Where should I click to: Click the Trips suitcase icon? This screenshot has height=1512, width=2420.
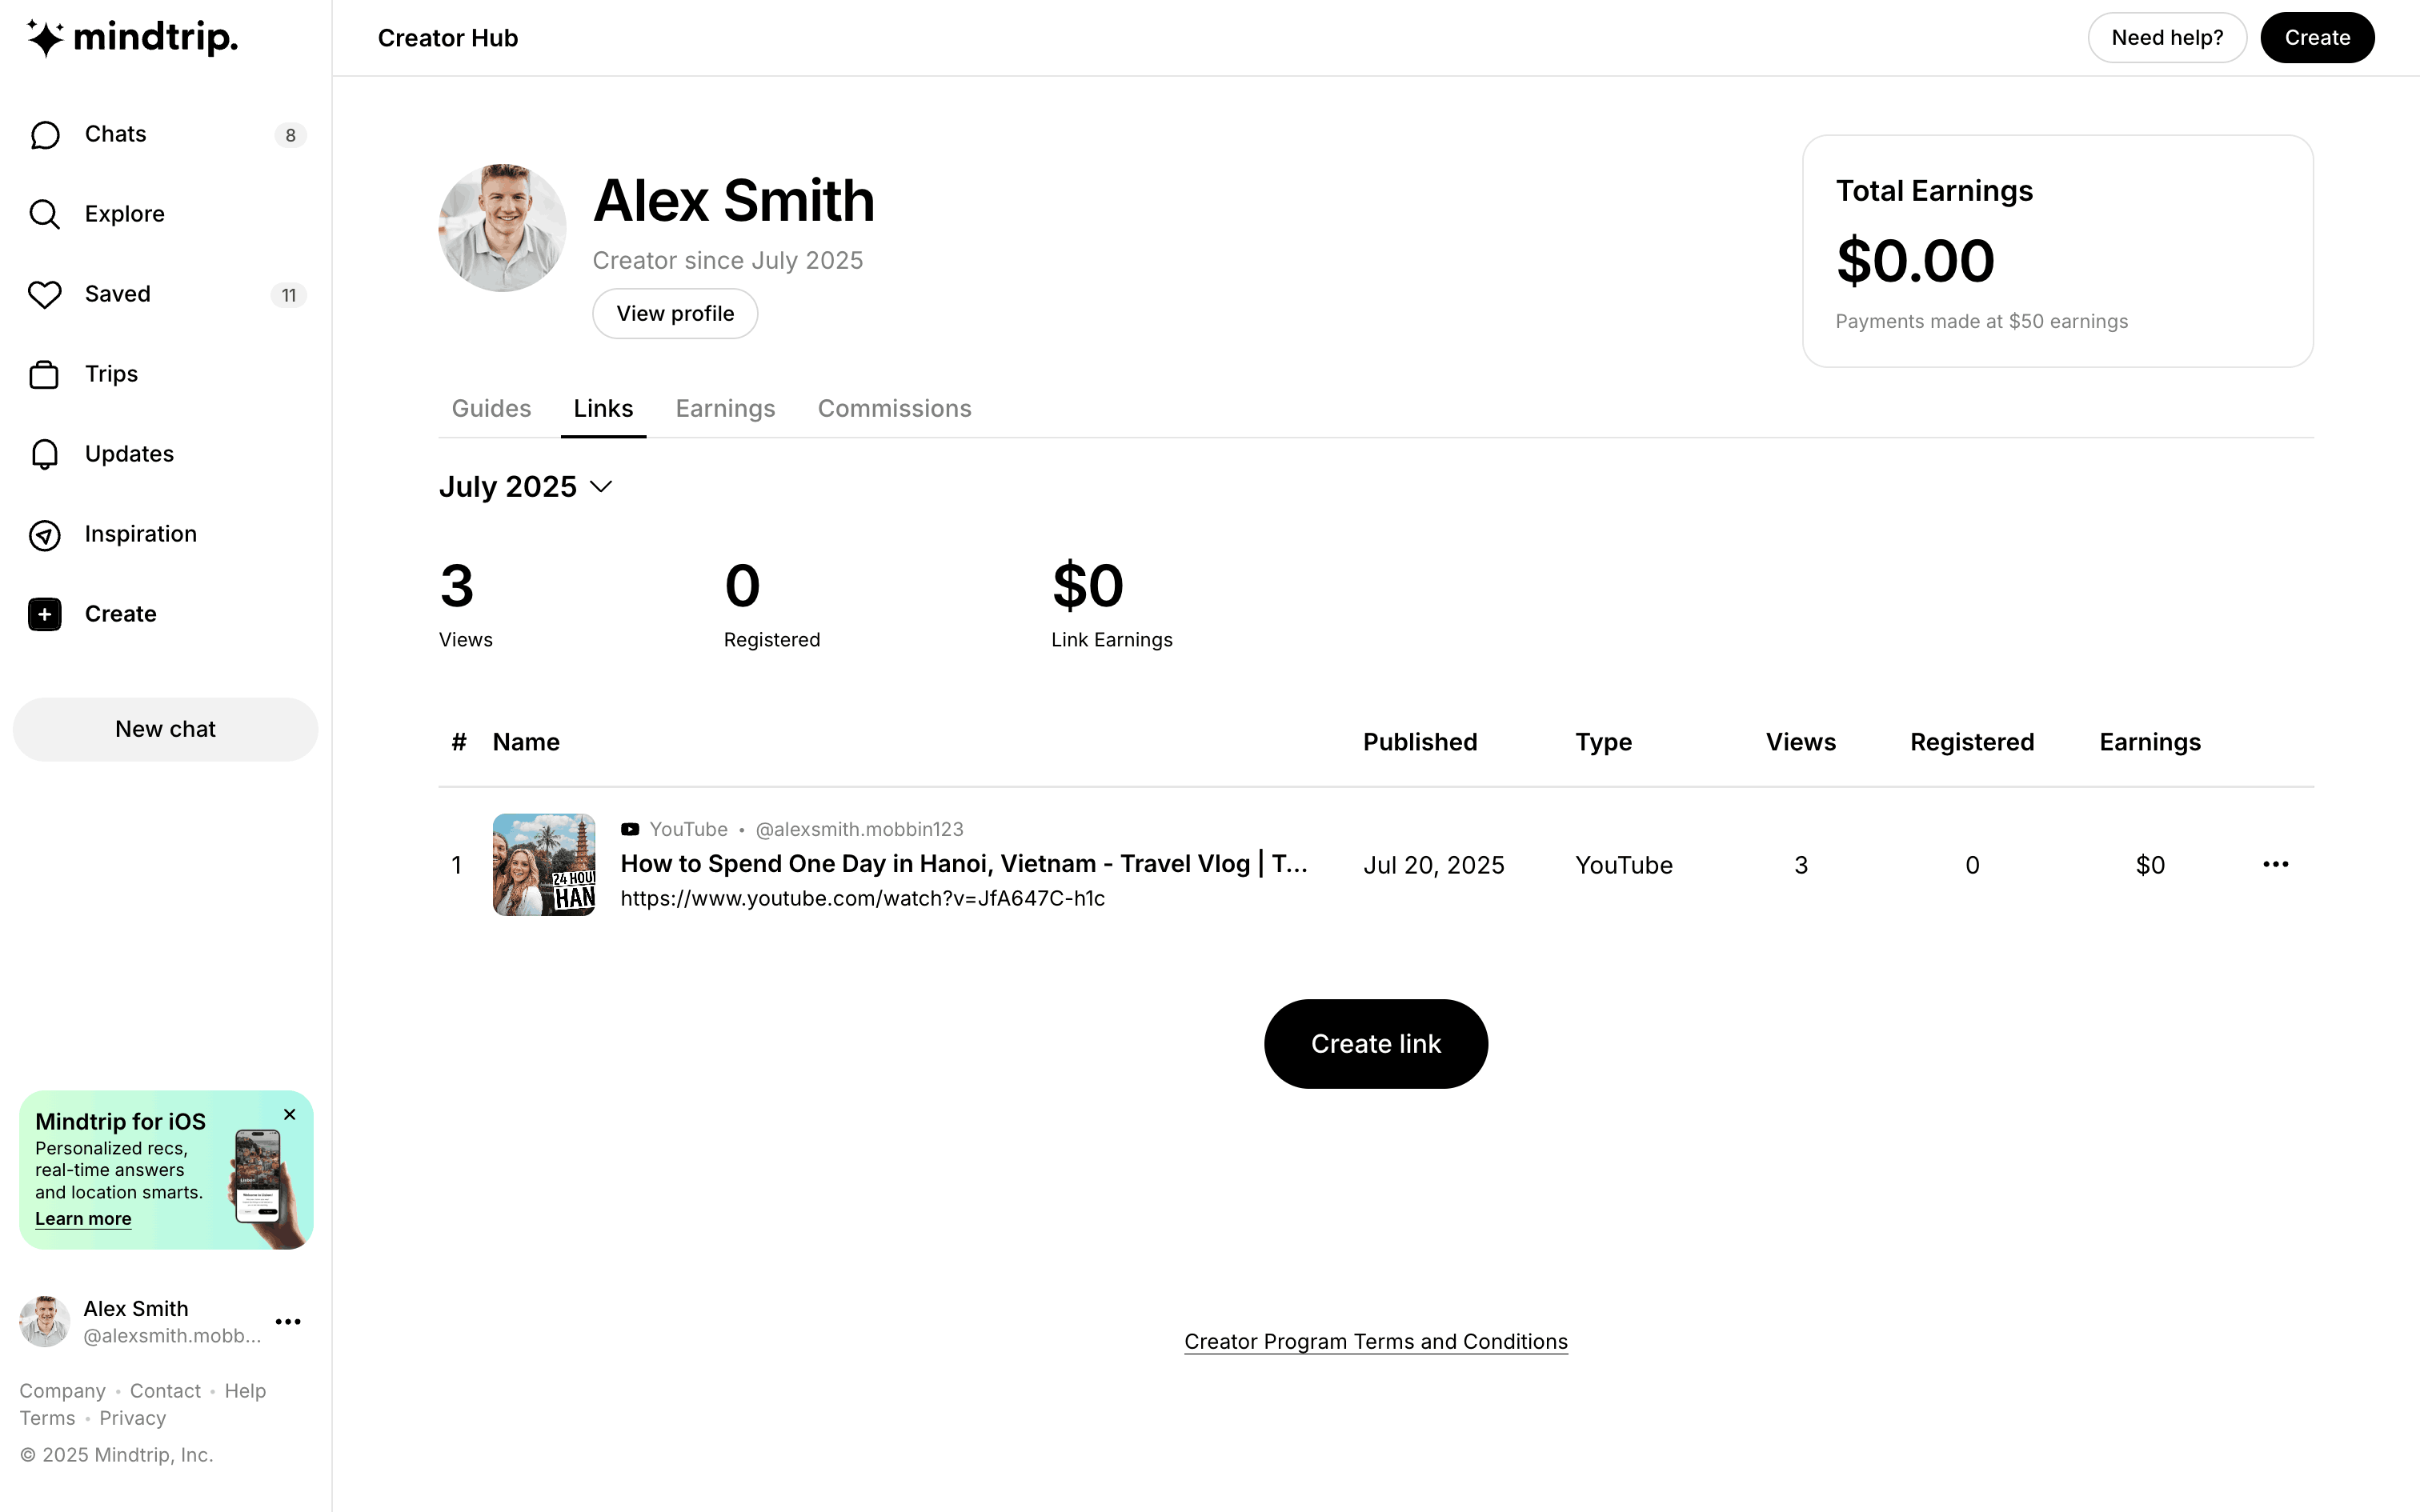pyautogui.click(x=45, y=374)
